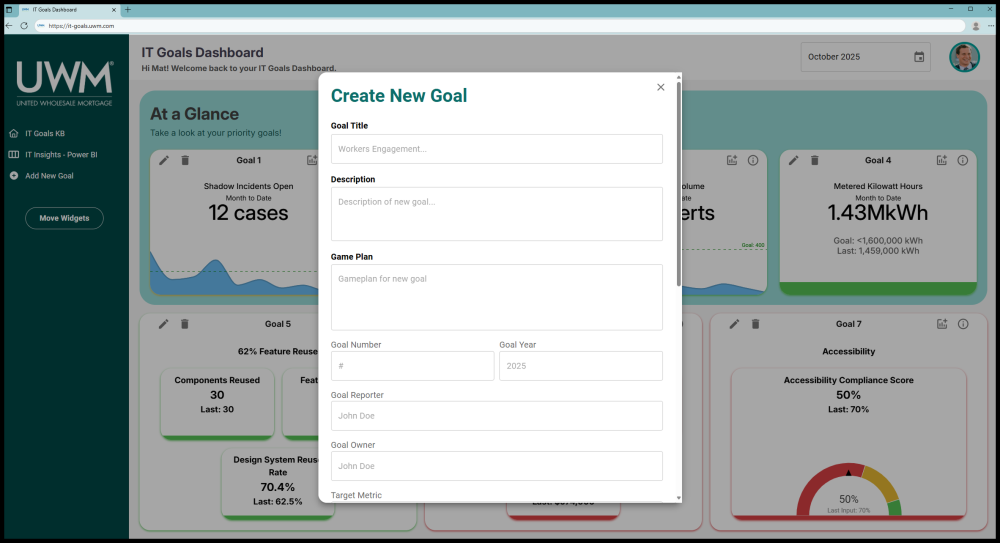
Task: Focus the Goal Number field
Action: click(x=412, y=366)
